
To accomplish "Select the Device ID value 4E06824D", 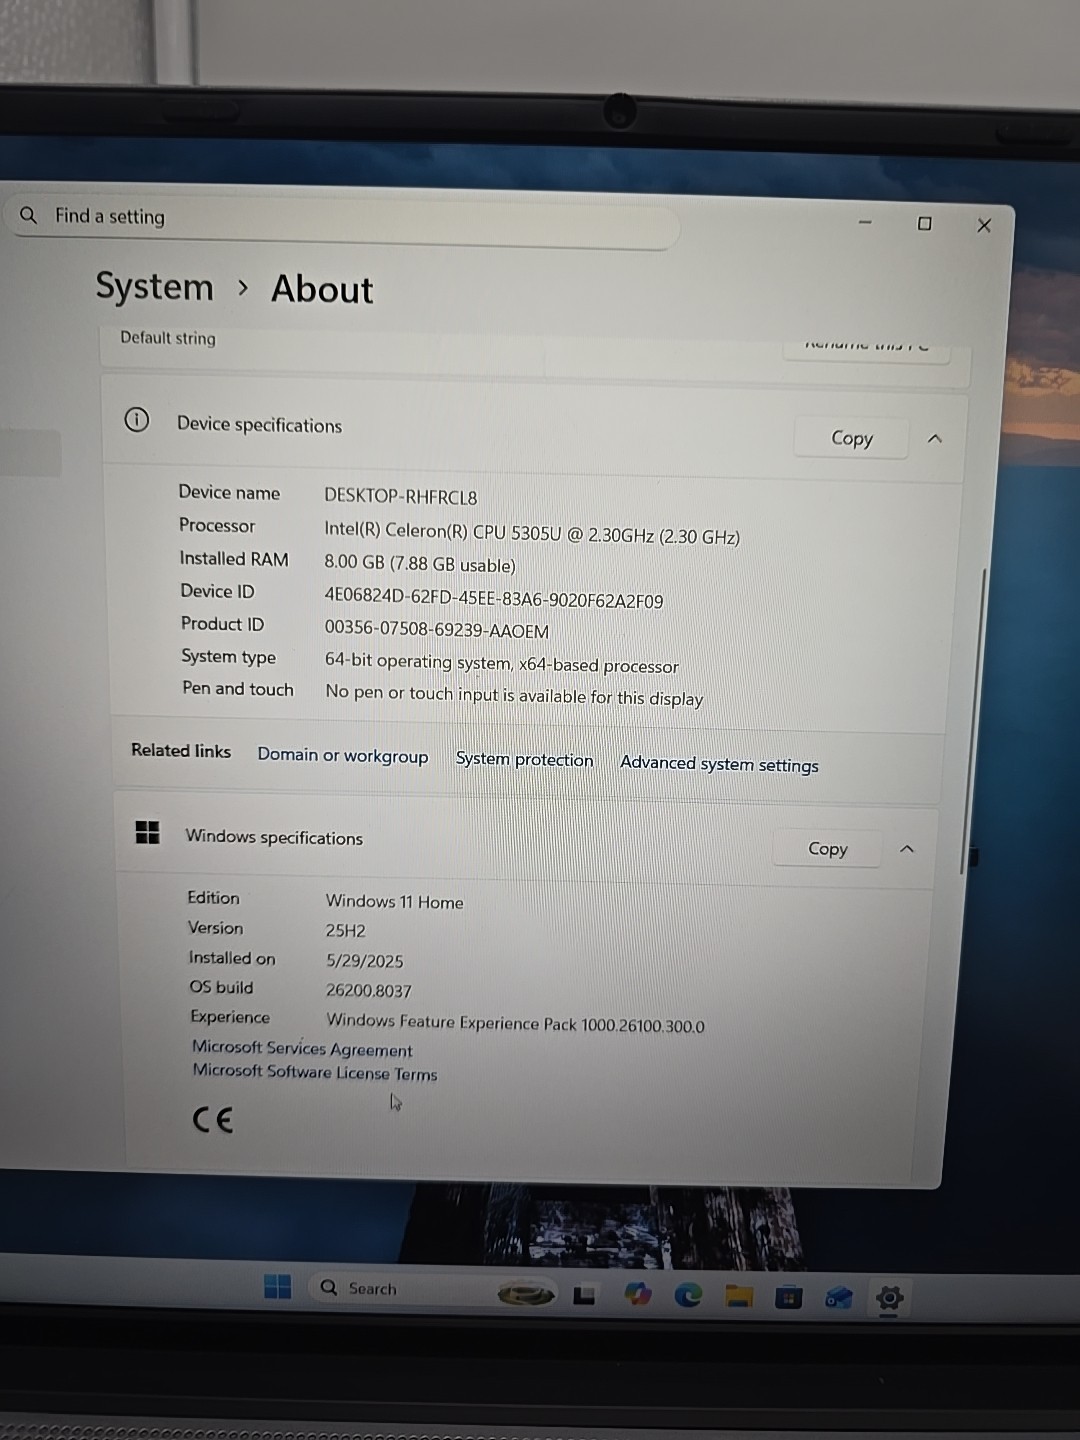I will pyautogui.click(x=494, y=600).
